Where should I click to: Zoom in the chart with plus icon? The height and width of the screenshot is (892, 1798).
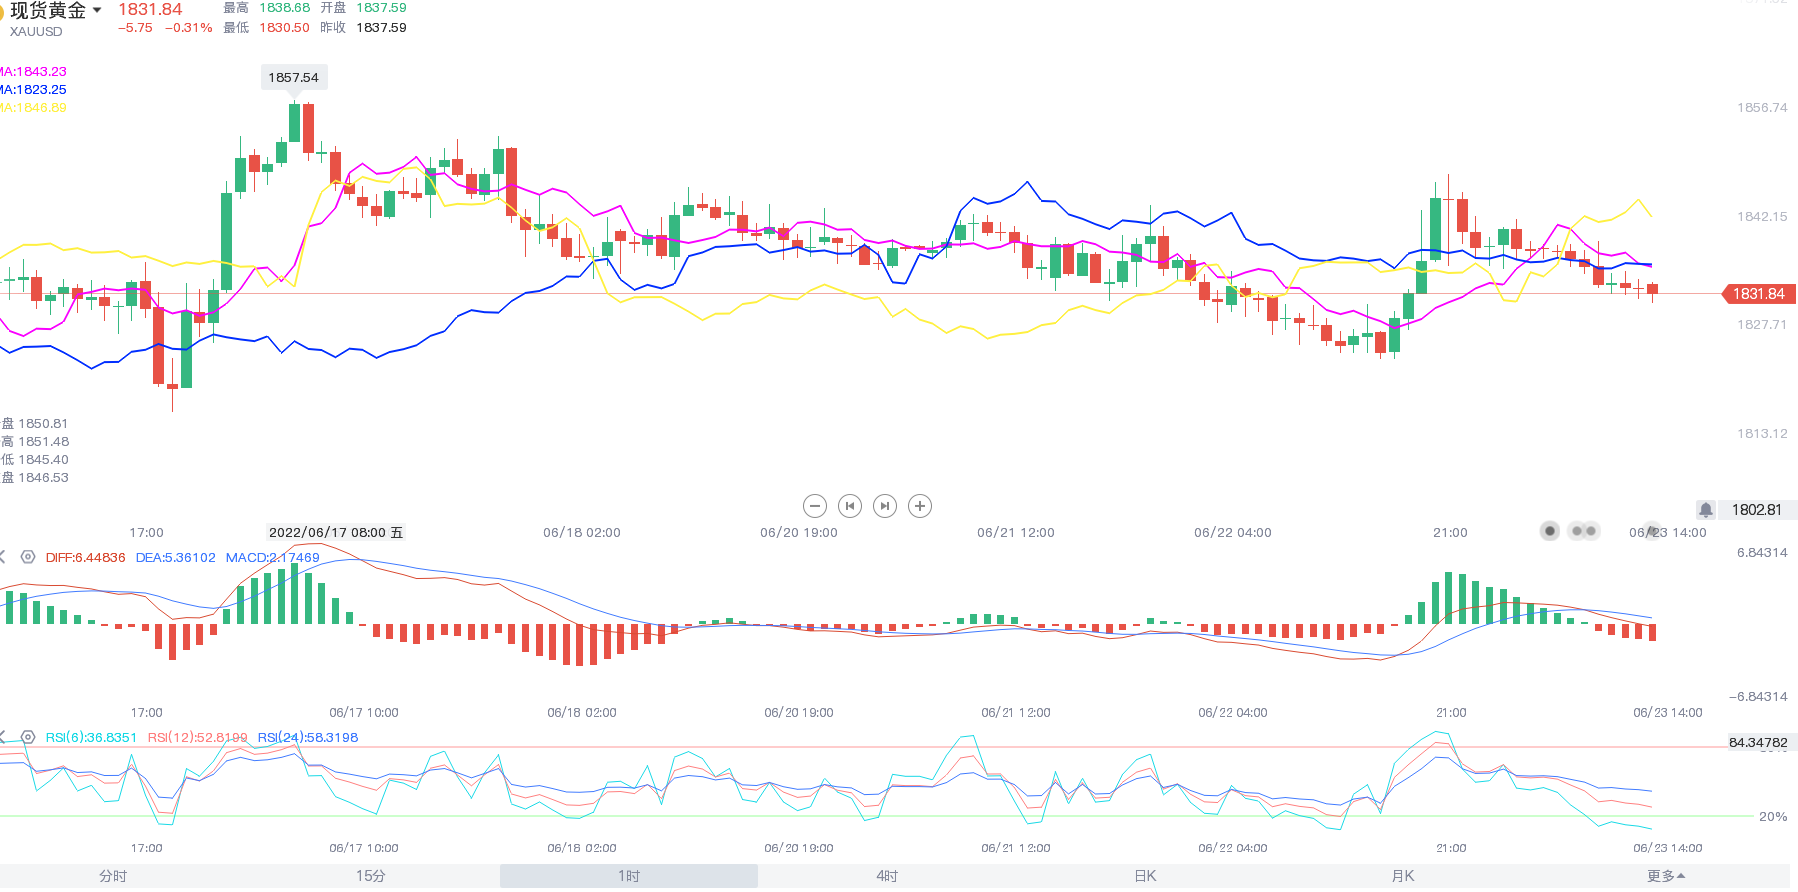point(920,506)
